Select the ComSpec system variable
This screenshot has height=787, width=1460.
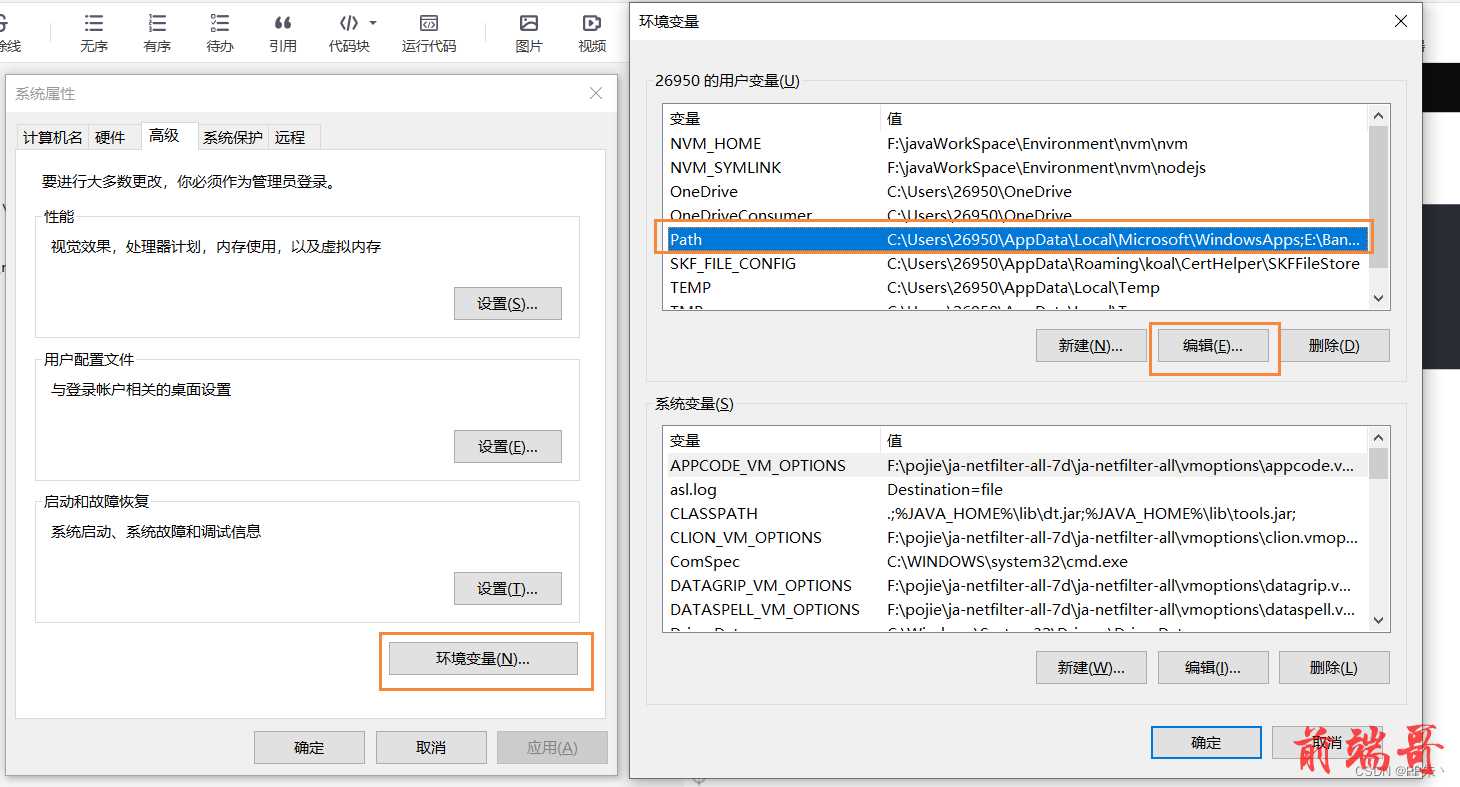tap(1015, 561)
